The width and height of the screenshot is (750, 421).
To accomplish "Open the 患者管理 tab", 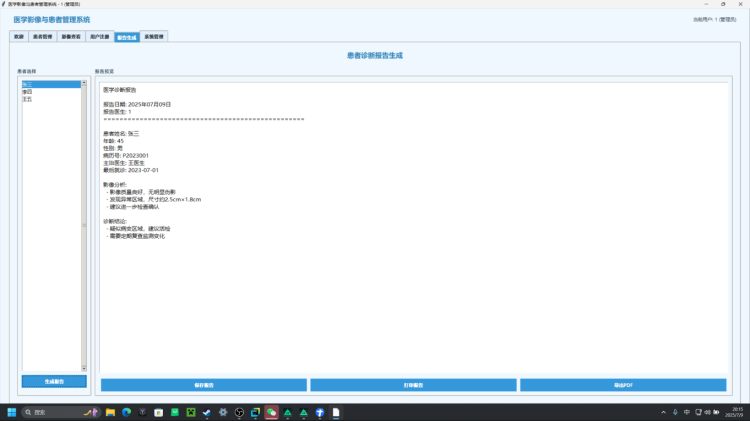I will pos(42,37).
